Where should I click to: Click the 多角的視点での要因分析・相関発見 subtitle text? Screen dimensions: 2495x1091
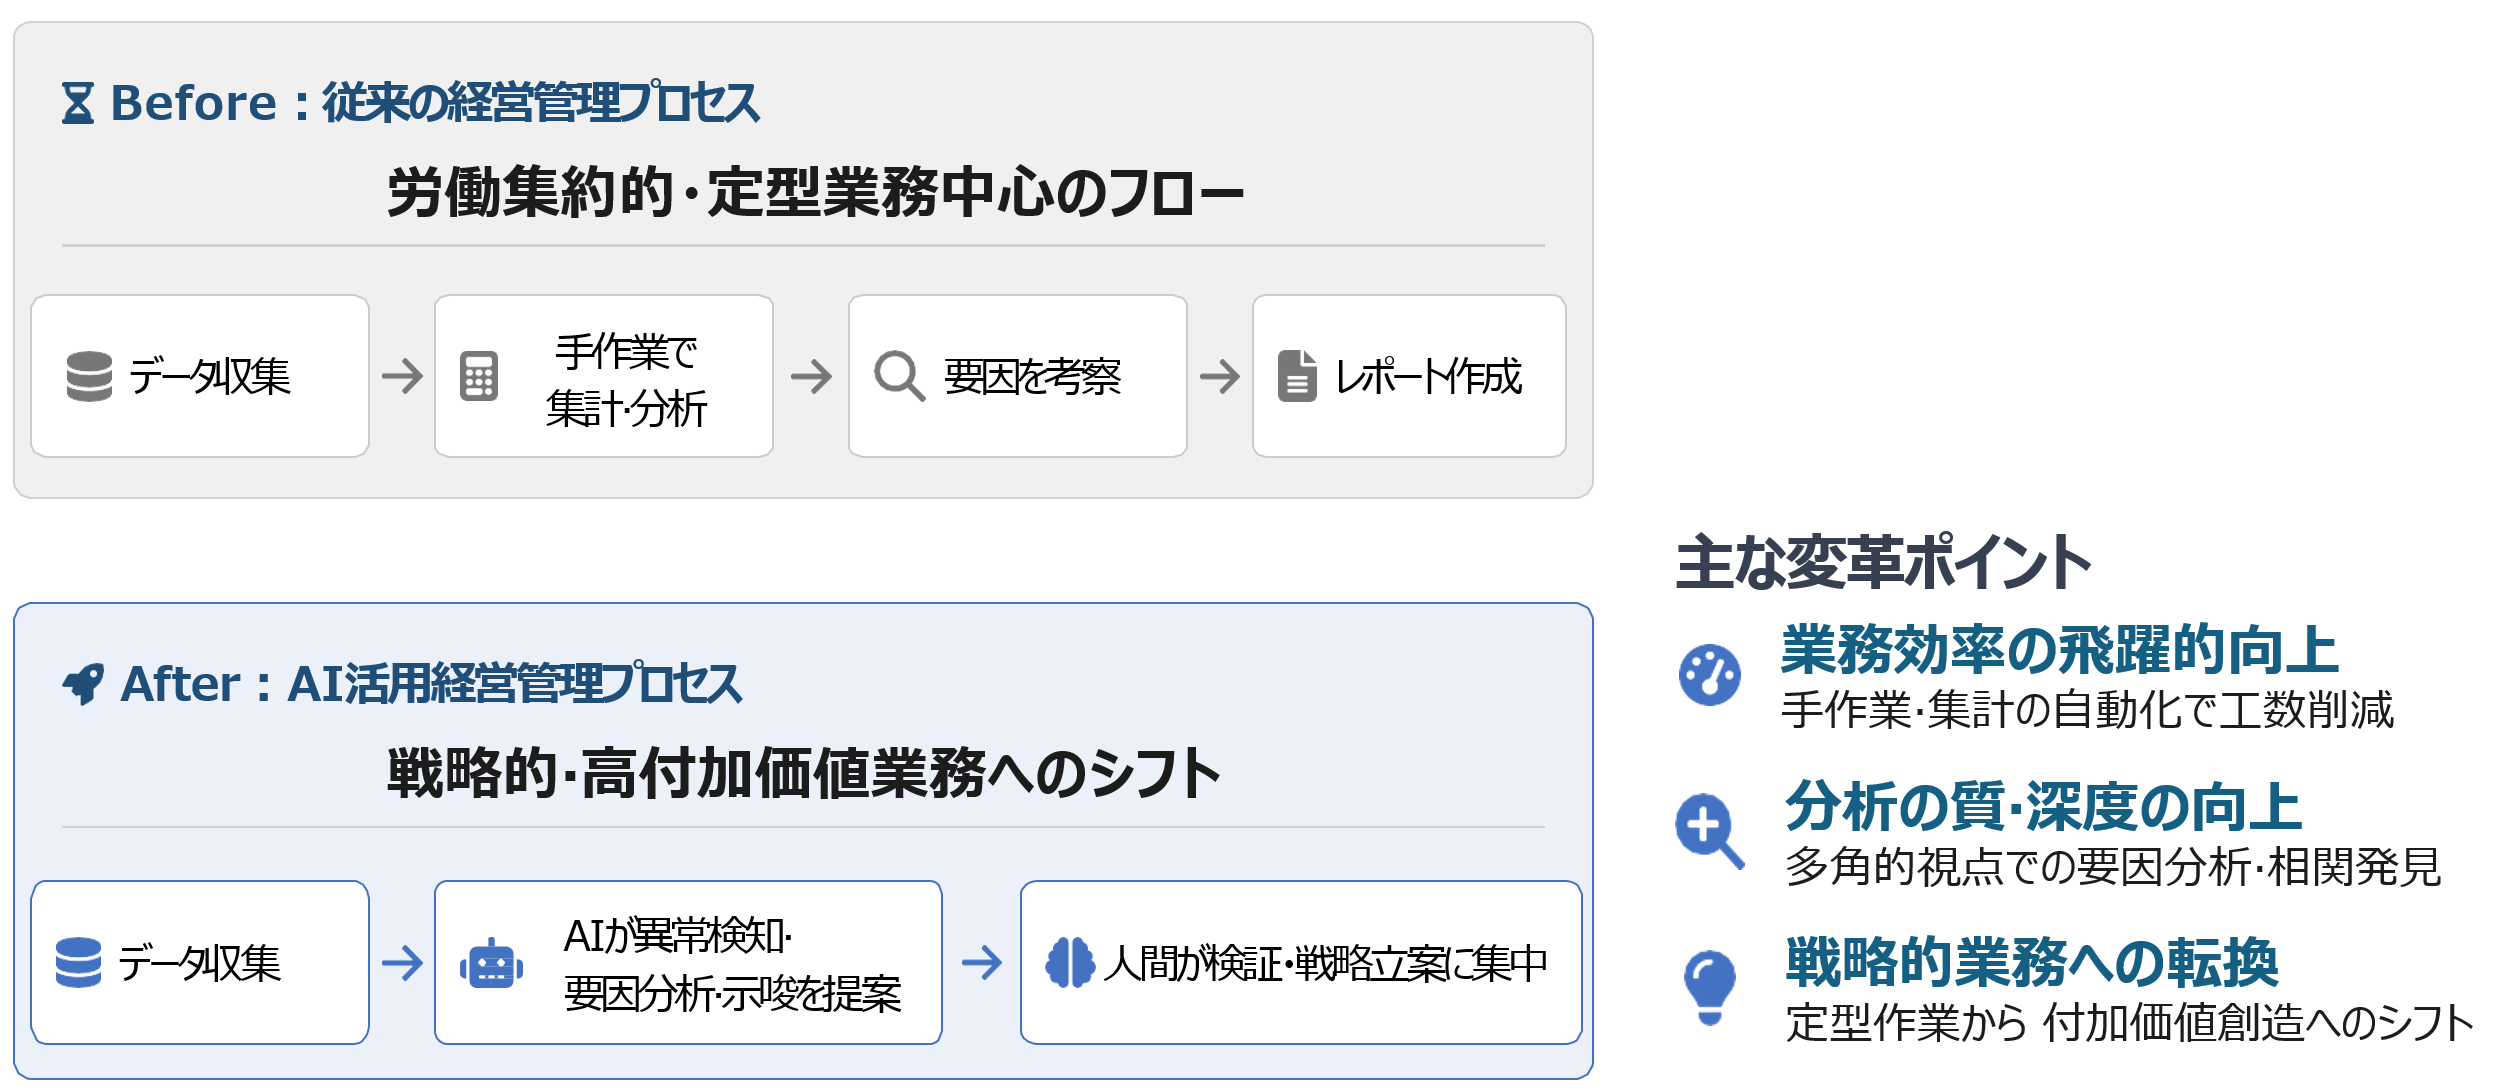click(x=2112, y=866)
